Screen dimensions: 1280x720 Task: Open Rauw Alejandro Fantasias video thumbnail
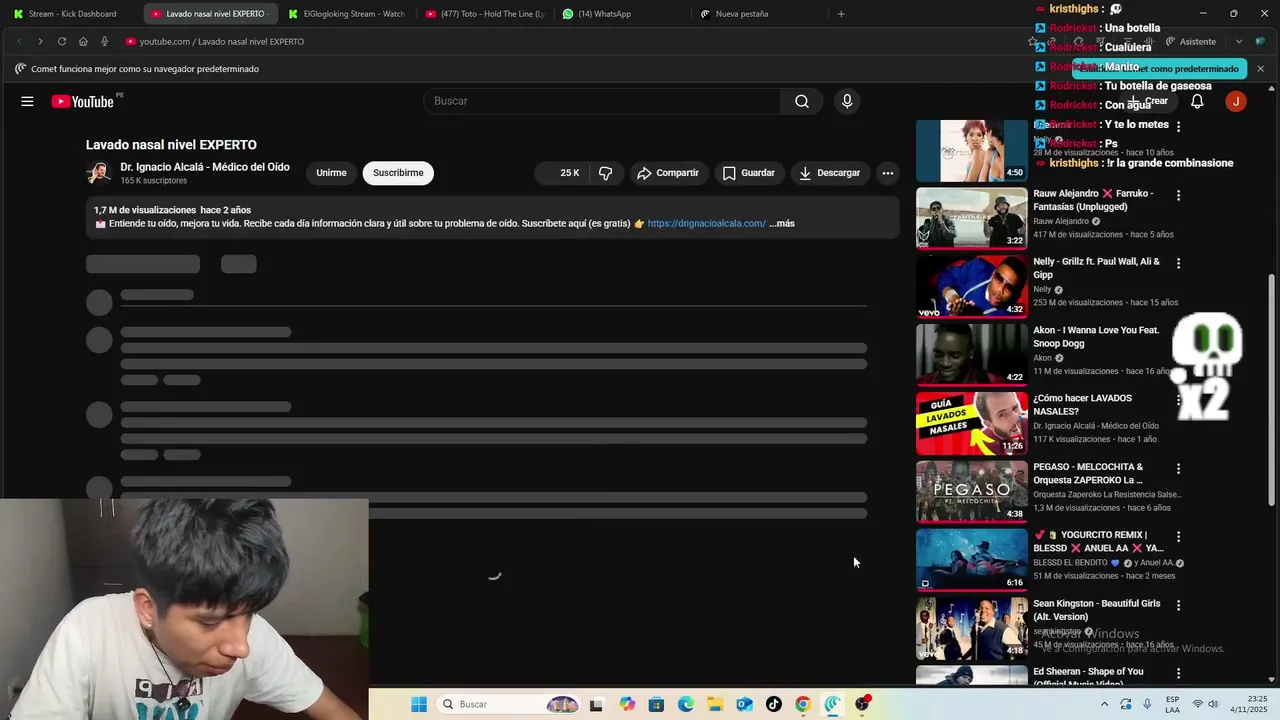point(971,218)
